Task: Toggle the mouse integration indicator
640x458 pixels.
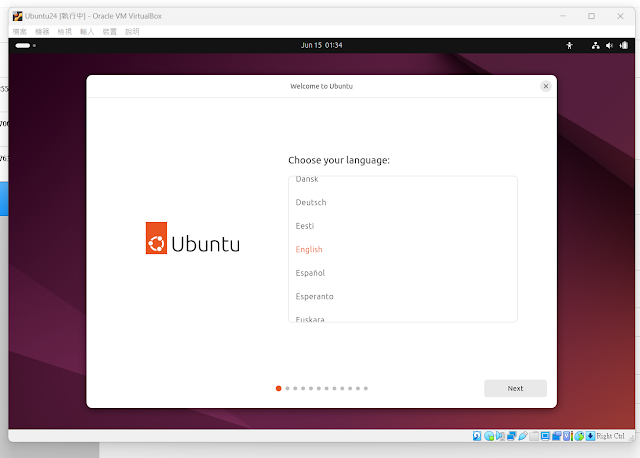Action: (x=579, y=436)
